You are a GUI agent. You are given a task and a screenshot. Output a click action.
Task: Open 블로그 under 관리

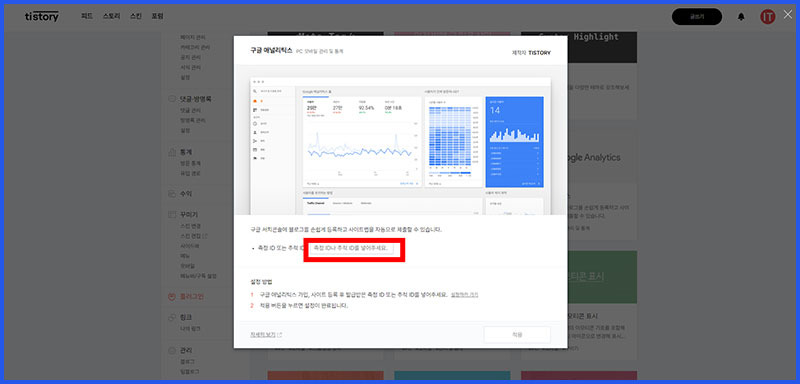pyautogui.click(x=187, y=362)
